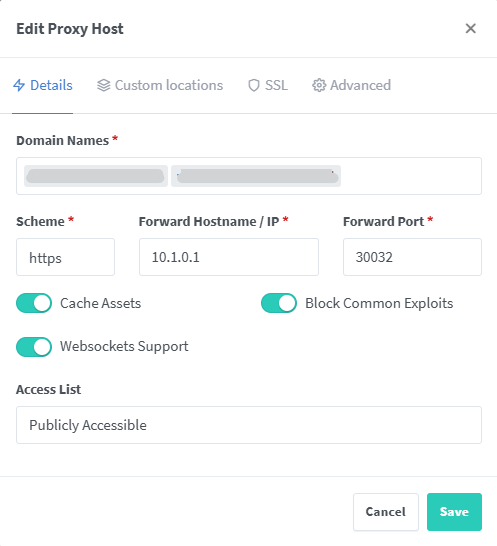497x546 pixels.
Task: Expand the Access List dropdown
Action: (x=249, y=425)
